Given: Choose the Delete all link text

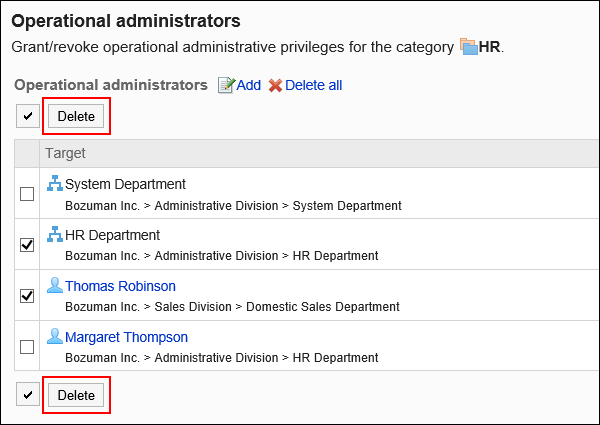Looking at the screenshot, I should tap(313, 86).
